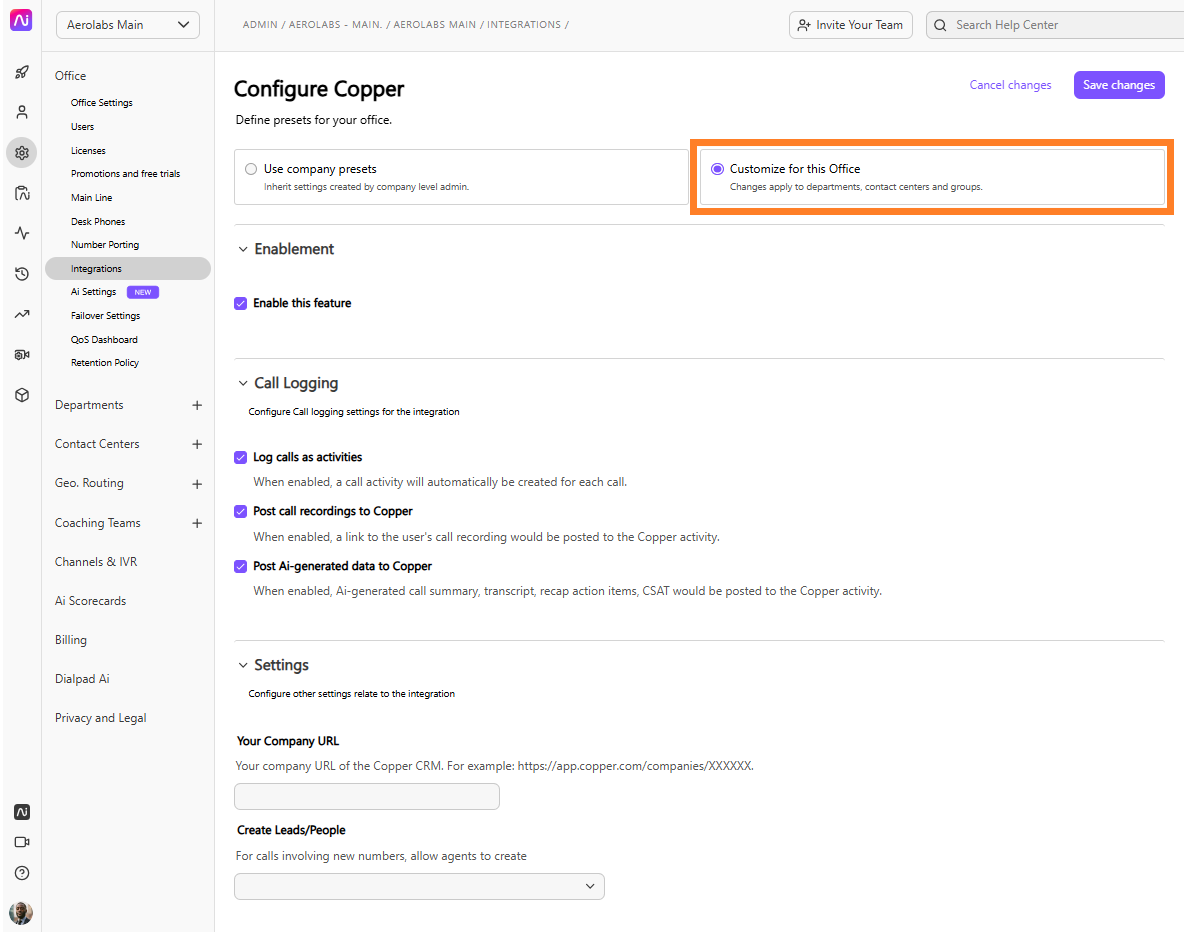
Task: Click the INTEGRATIONS breadcrumb link
Action: point(524,25)
